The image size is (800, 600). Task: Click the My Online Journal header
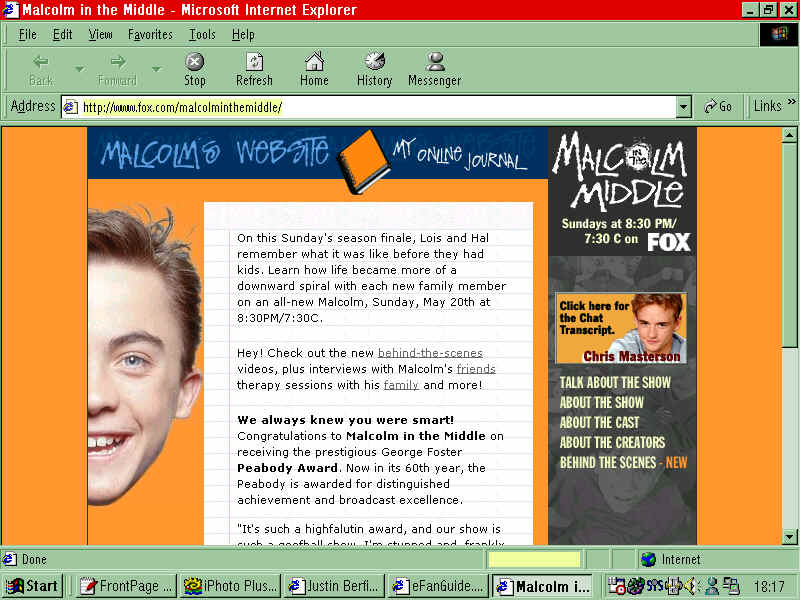point(459,155)
